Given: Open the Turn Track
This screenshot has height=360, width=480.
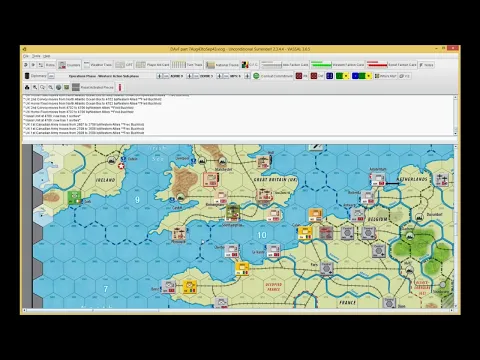Looking at the screenshot, I should (187, 65).
